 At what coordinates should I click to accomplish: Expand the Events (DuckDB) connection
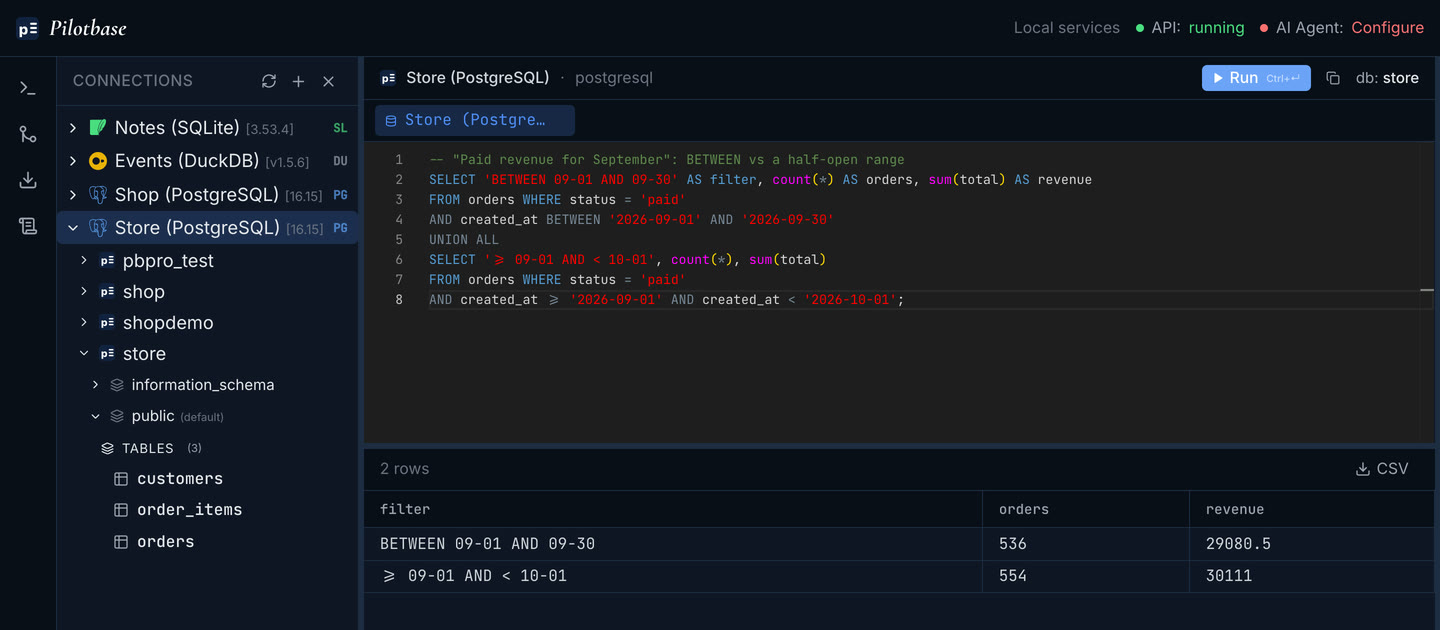[73, 161]
